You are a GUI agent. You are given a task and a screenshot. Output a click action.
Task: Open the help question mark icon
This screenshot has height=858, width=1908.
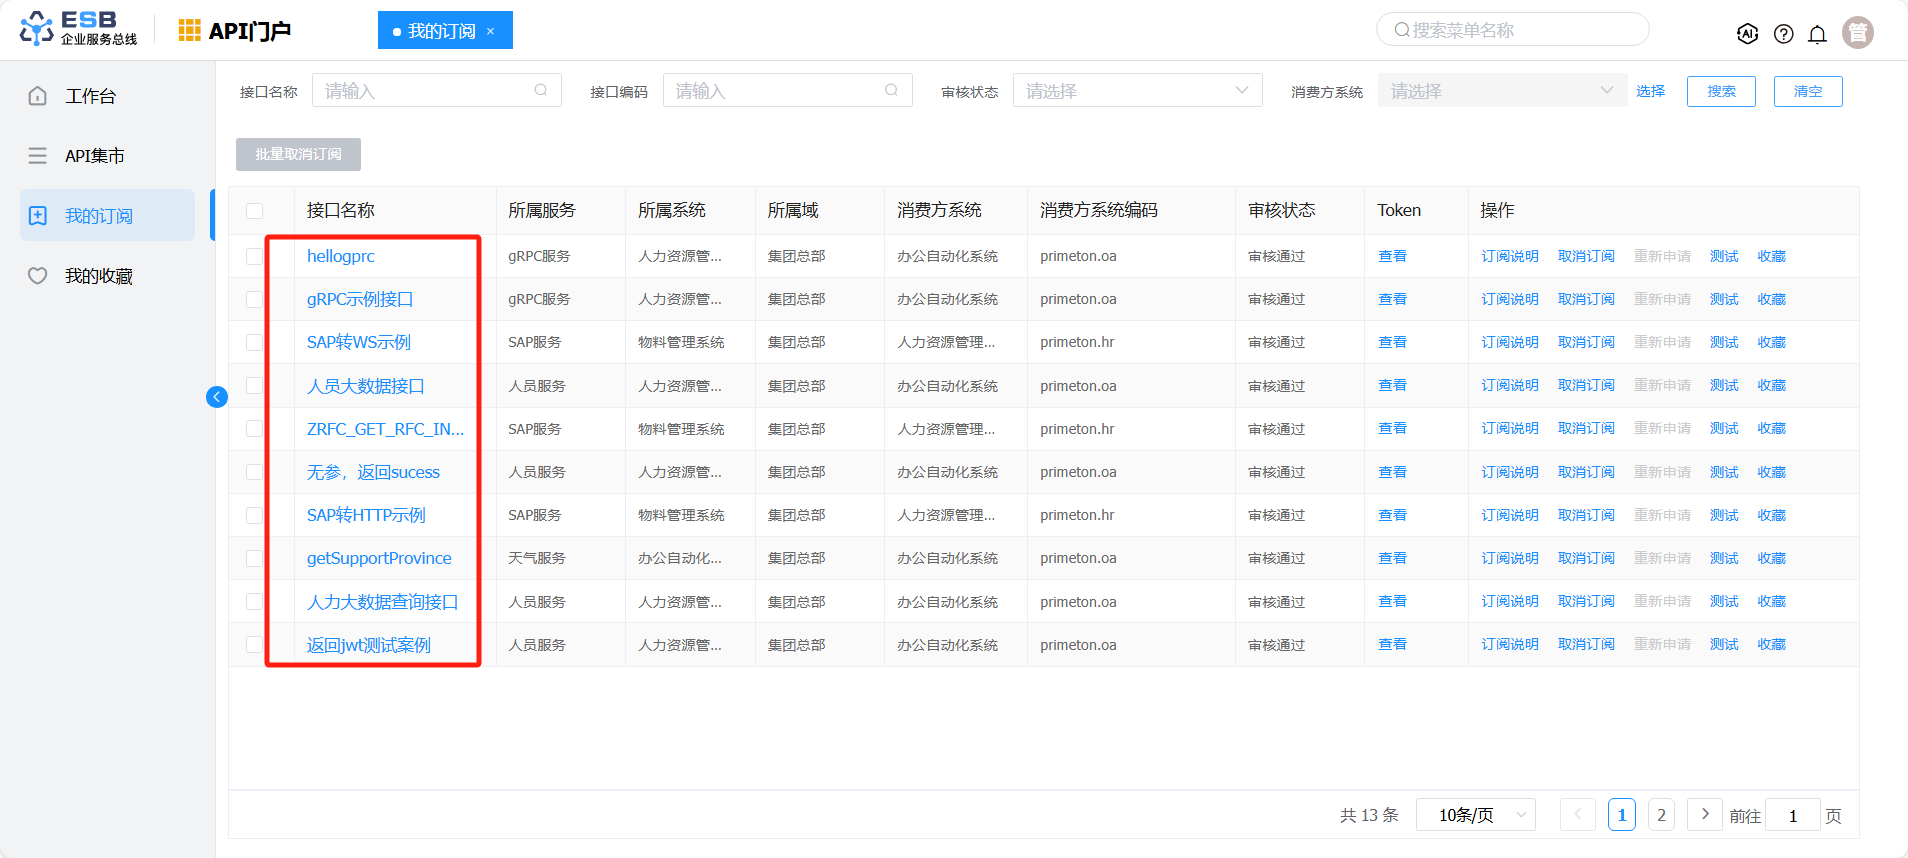point(1783,34)
